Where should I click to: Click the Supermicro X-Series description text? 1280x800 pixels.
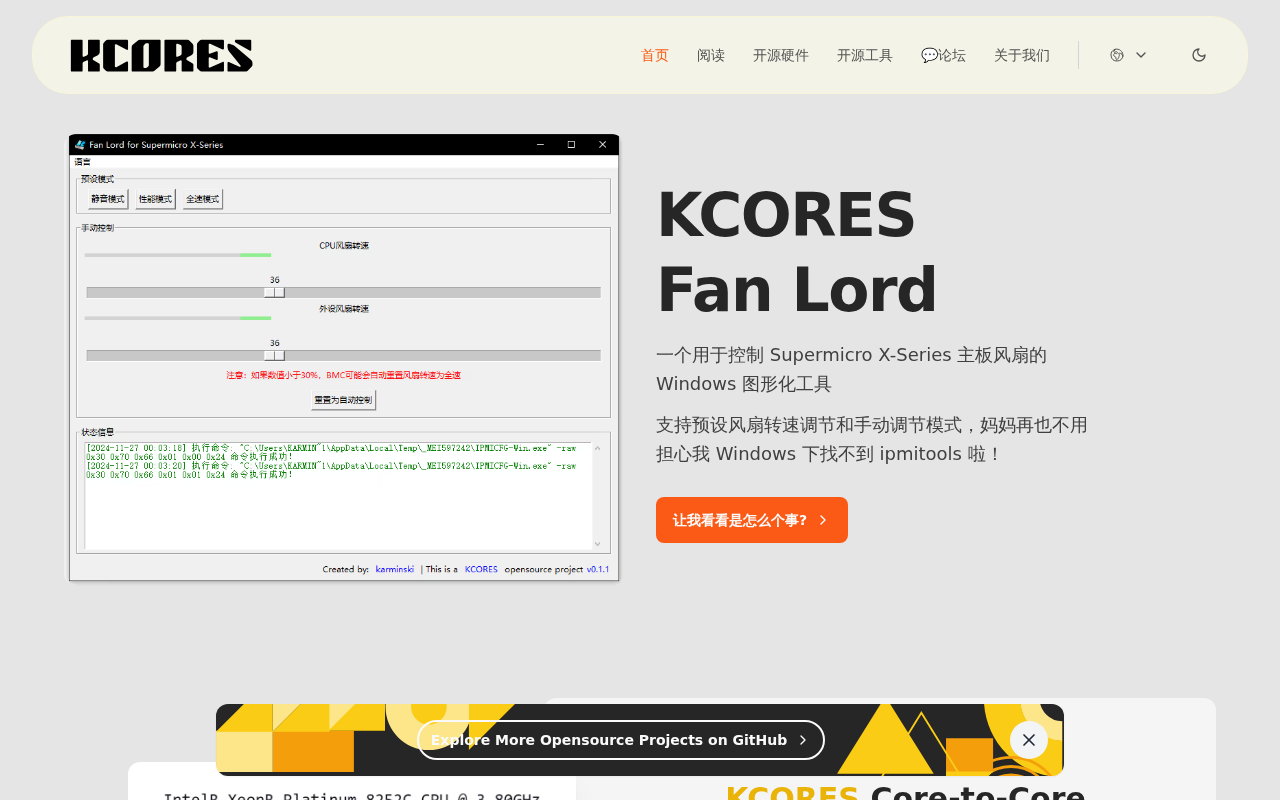coord(851,369)
